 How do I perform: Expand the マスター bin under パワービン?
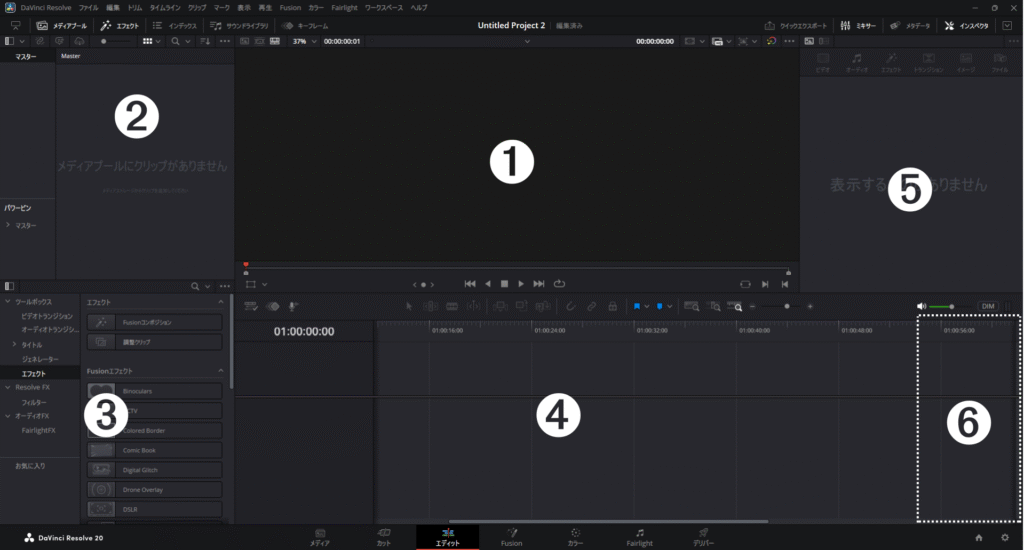pyautogui.click(x=8, y=226)
